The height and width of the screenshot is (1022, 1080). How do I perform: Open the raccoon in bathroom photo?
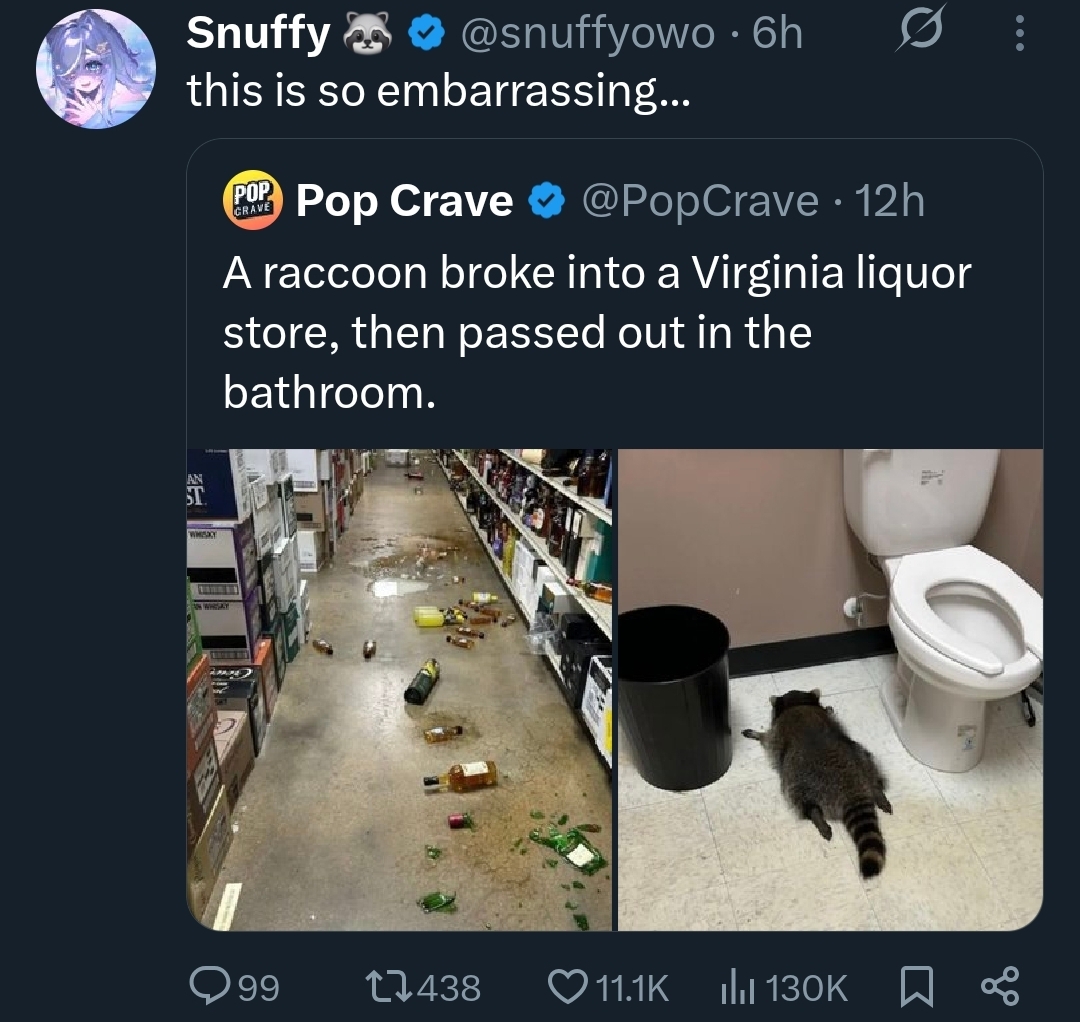[830, 690]
